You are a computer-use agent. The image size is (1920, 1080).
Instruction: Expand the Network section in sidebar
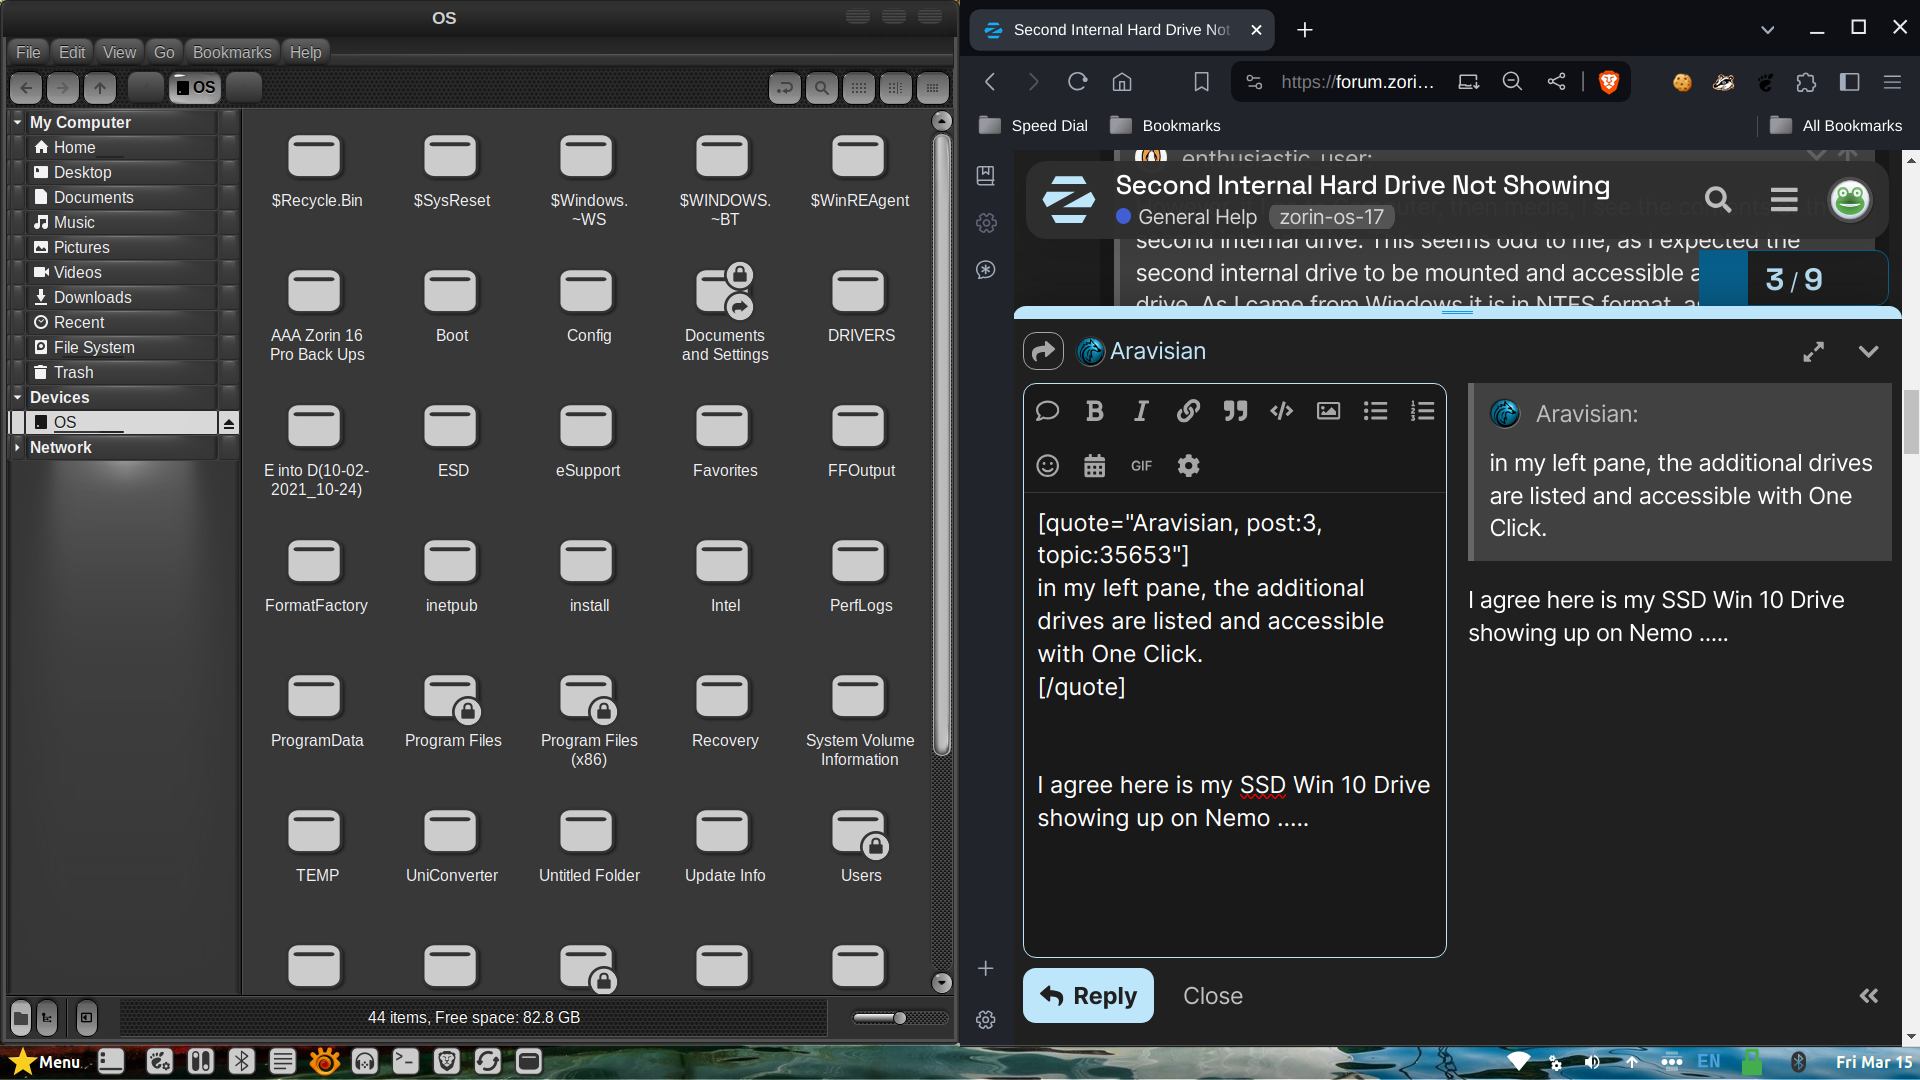point(17,447)
